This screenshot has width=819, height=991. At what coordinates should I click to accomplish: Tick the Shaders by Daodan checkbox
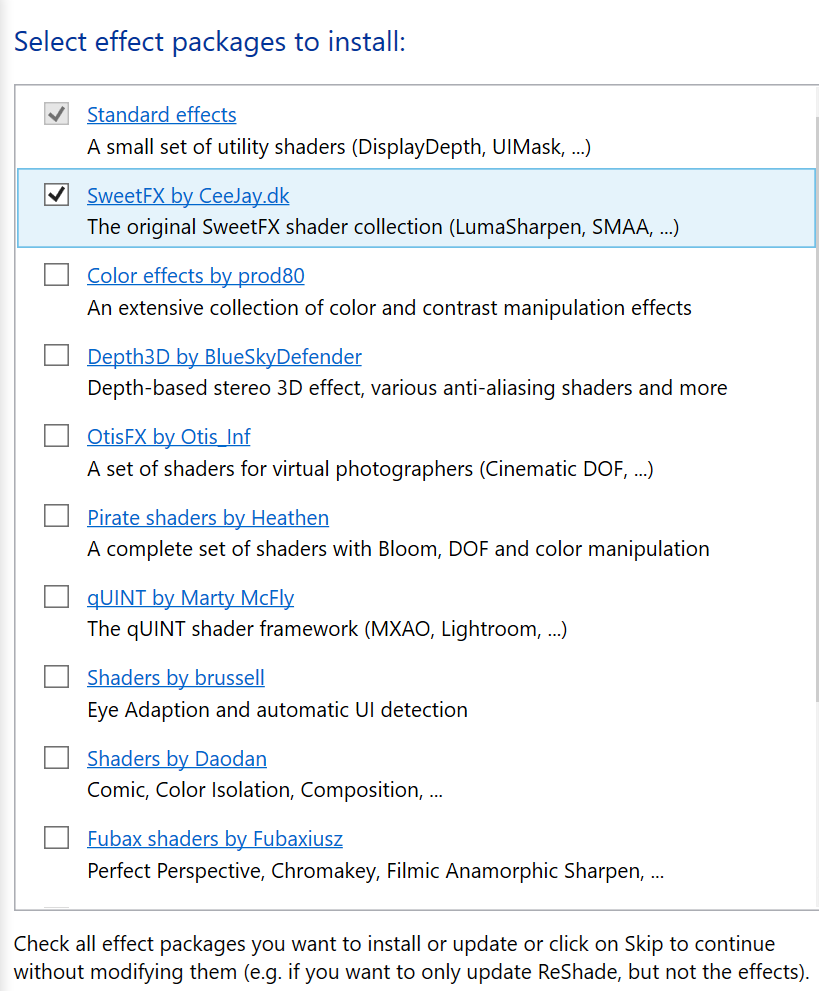coord(57,758)
